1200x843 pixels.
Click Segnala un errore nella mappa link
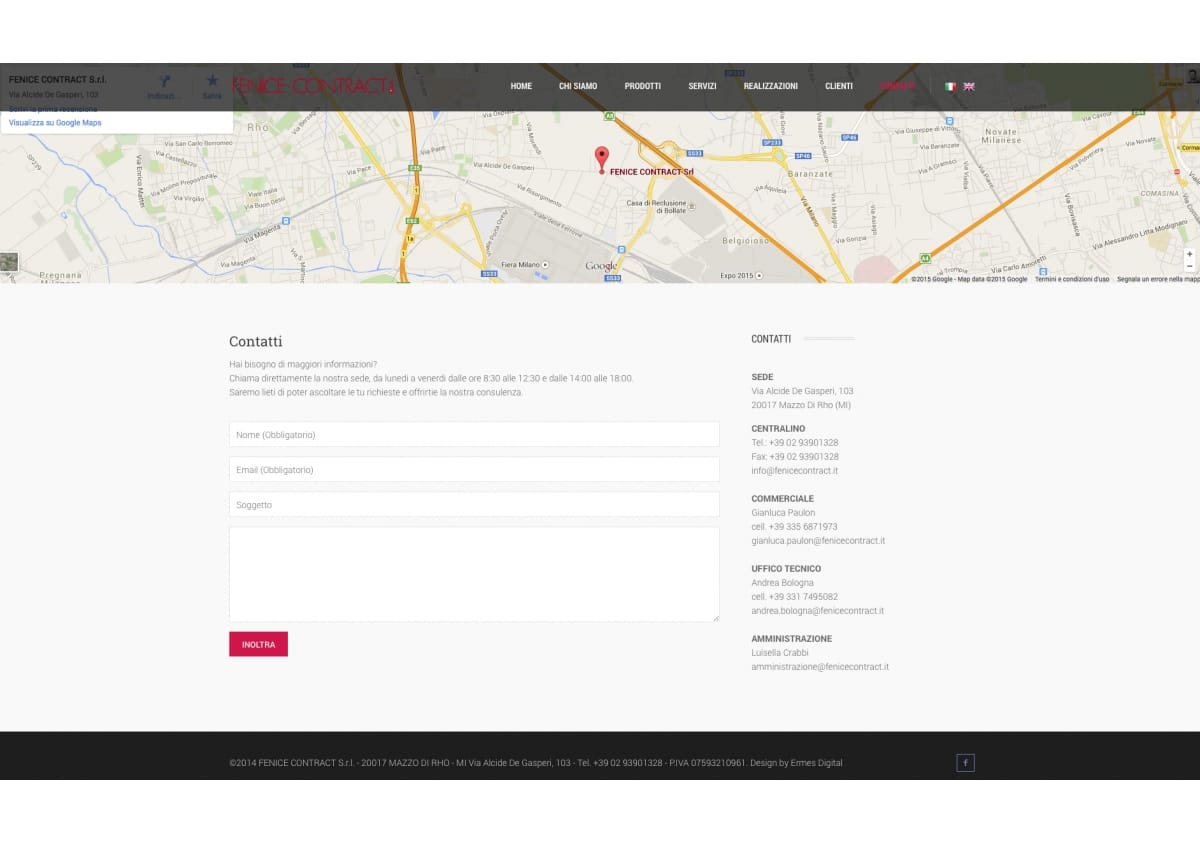(x=1158, y=279)
